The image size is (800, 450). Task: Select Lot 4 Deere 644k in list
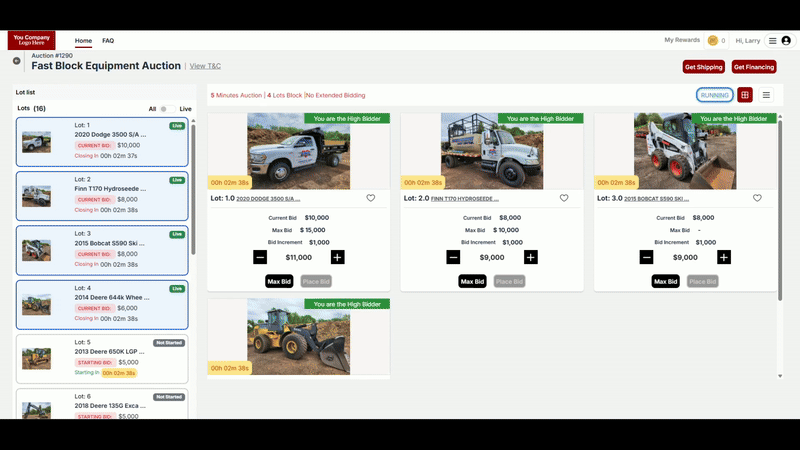click(x=102, y=305)
